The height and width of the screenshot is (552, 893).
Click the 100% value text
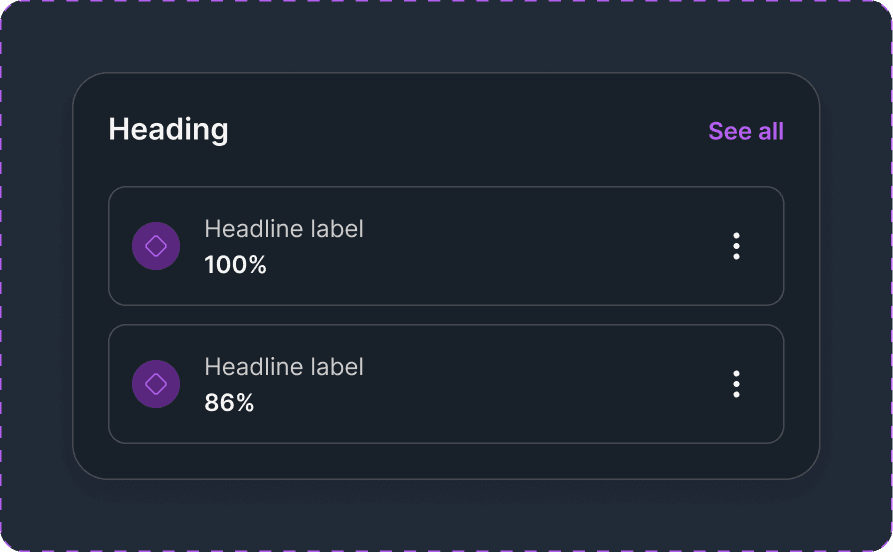235,265
